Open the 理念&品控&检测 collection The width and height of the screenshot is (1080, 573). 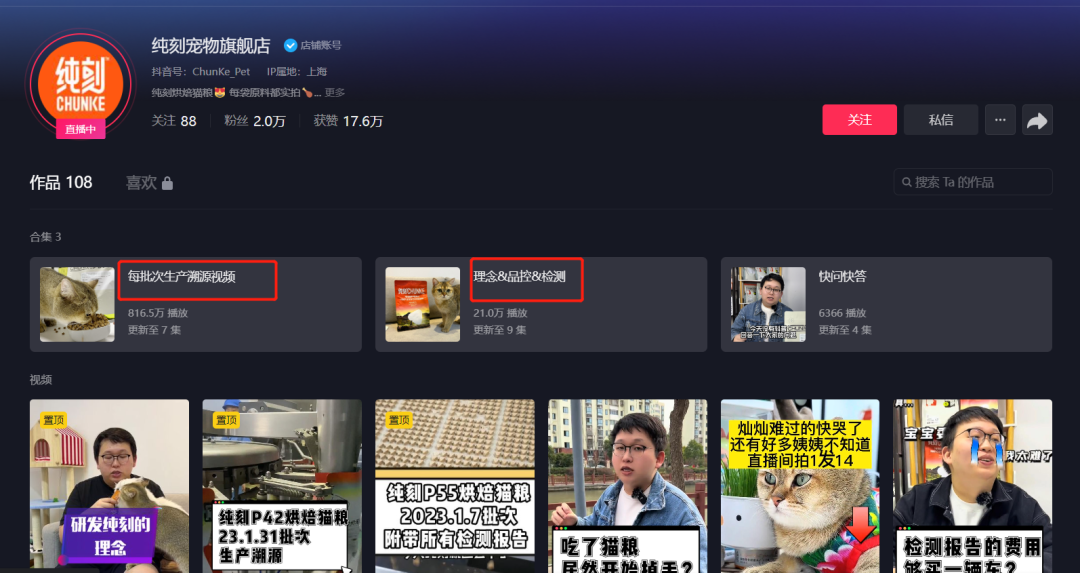(x=541, y=304)
